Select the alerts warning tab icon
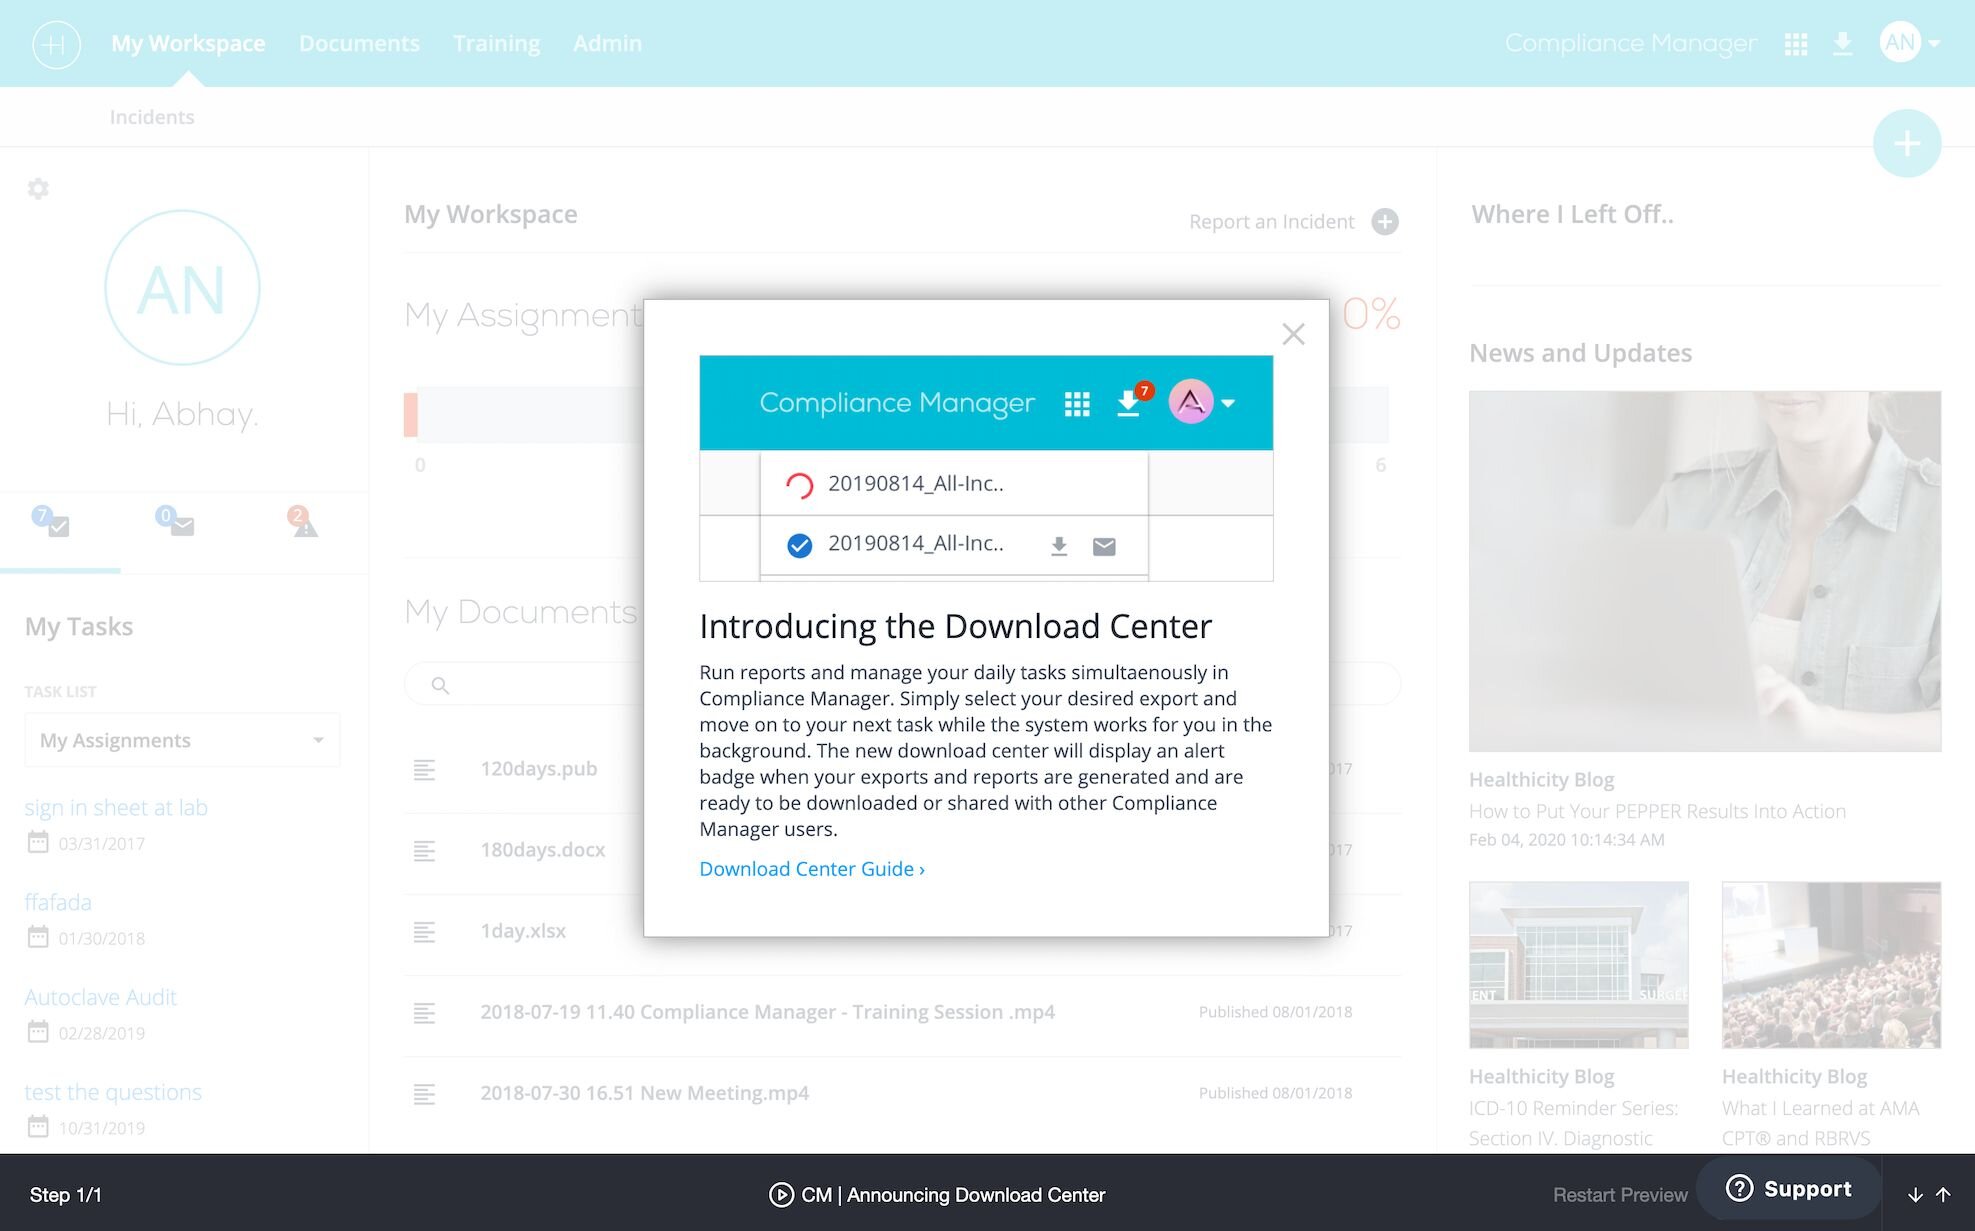Screen dimensions: 1975x1231 [302, 521]
